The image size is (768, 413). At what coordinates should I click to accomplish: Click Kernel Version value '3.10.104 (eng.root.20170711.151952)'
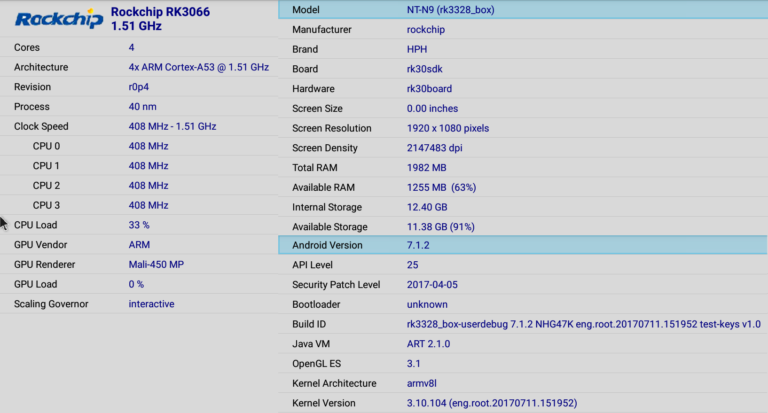pyautogui.click(x=492, y=403)
